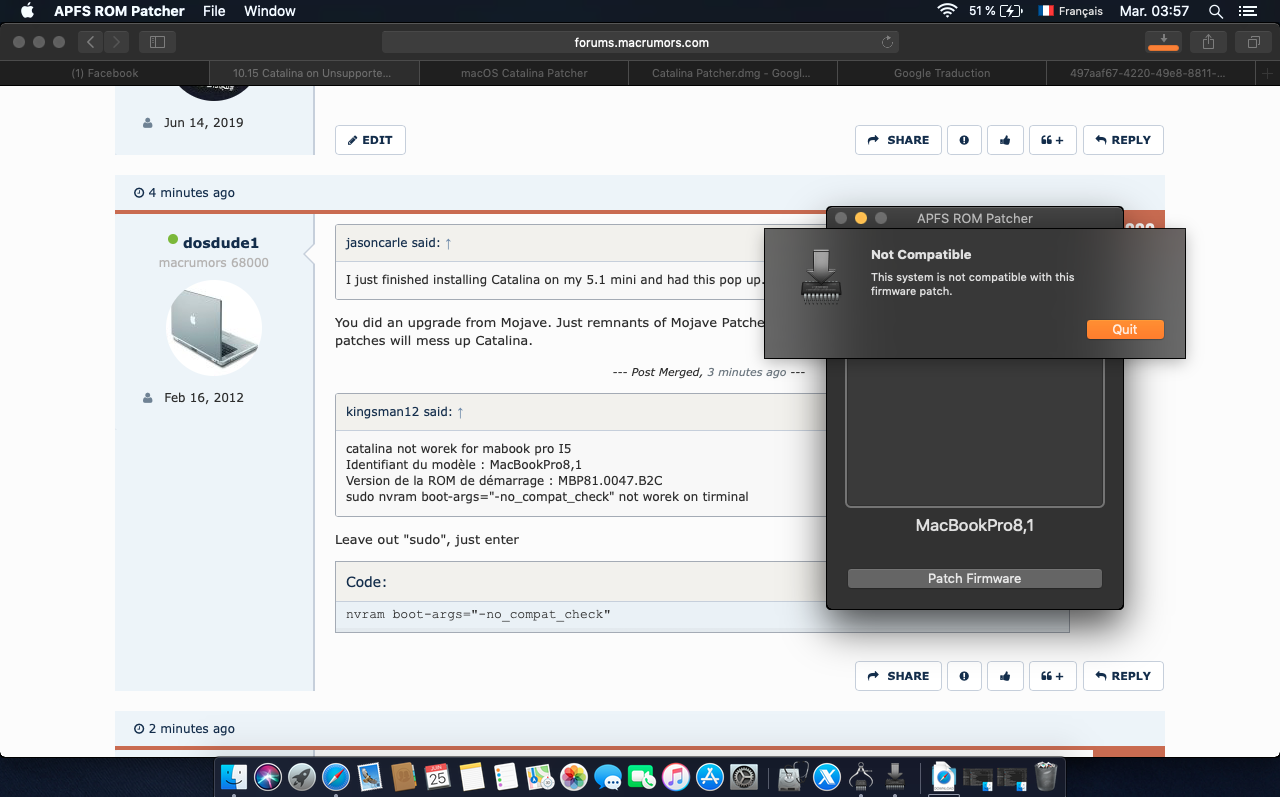Open Siri from the Dock
The height and width of the screenshot is (797, 1280).
(267, 776)
